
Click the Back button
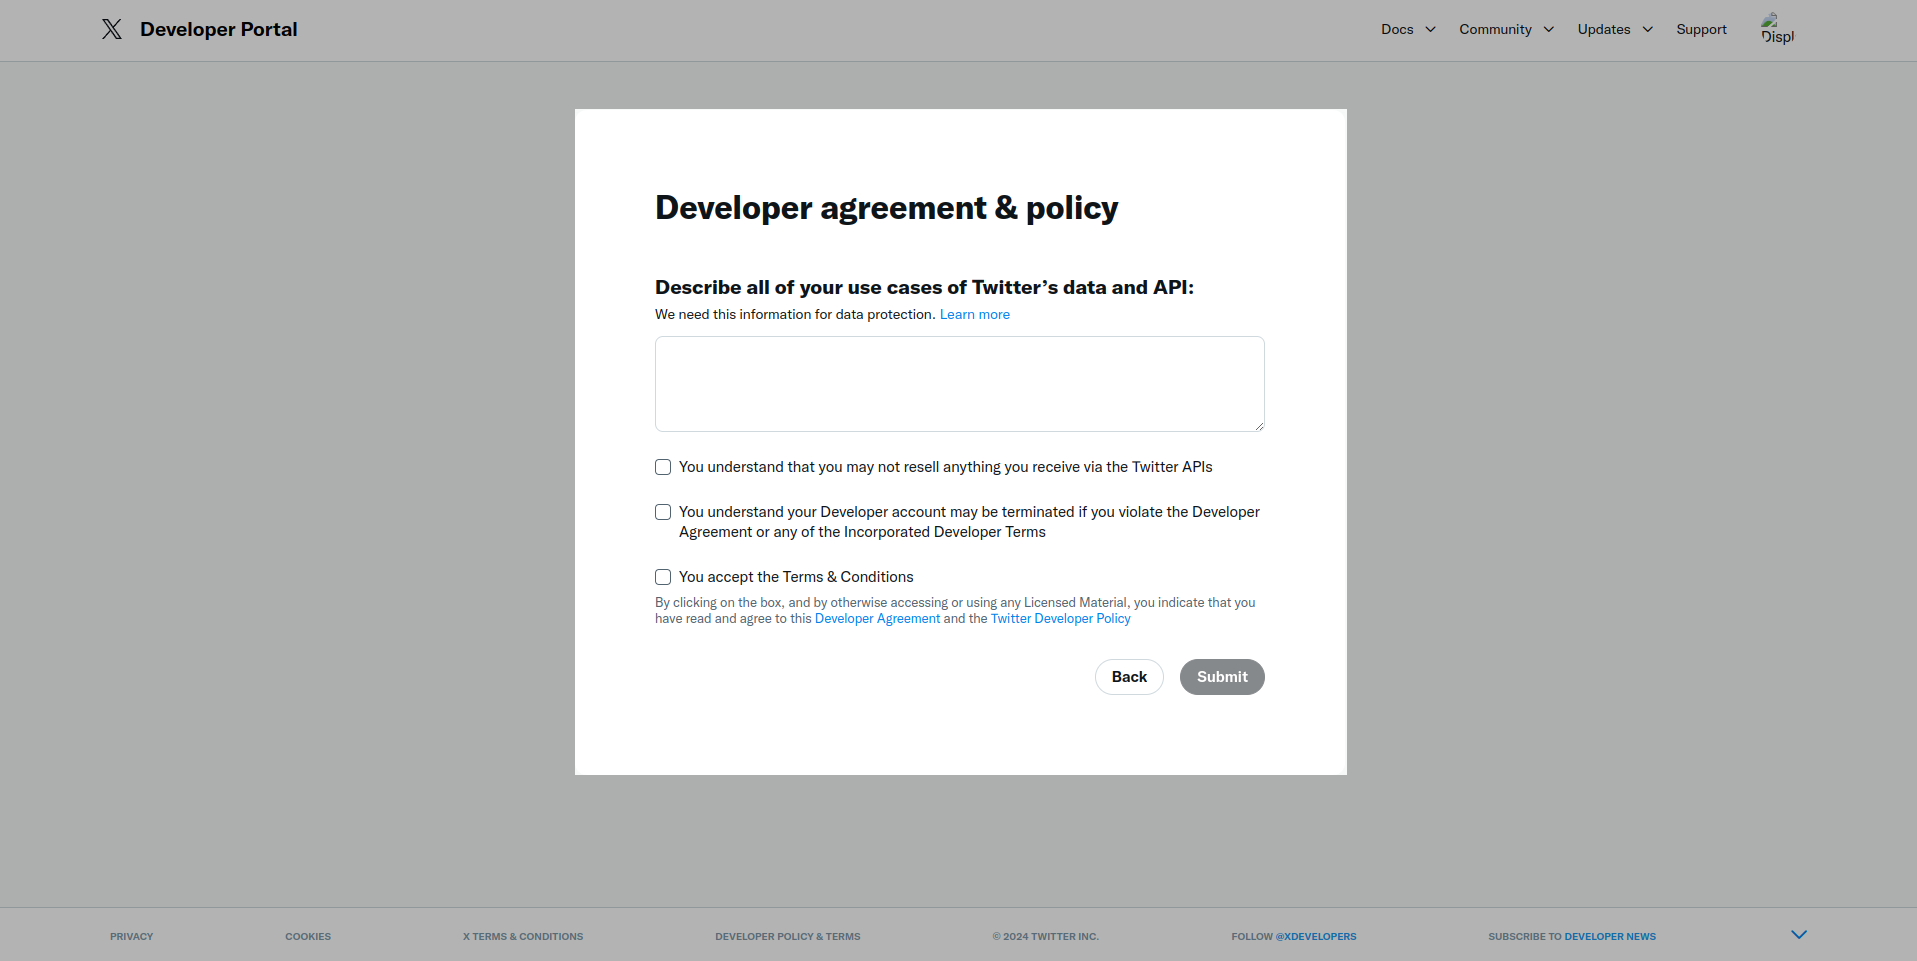tap(1129, 677)
